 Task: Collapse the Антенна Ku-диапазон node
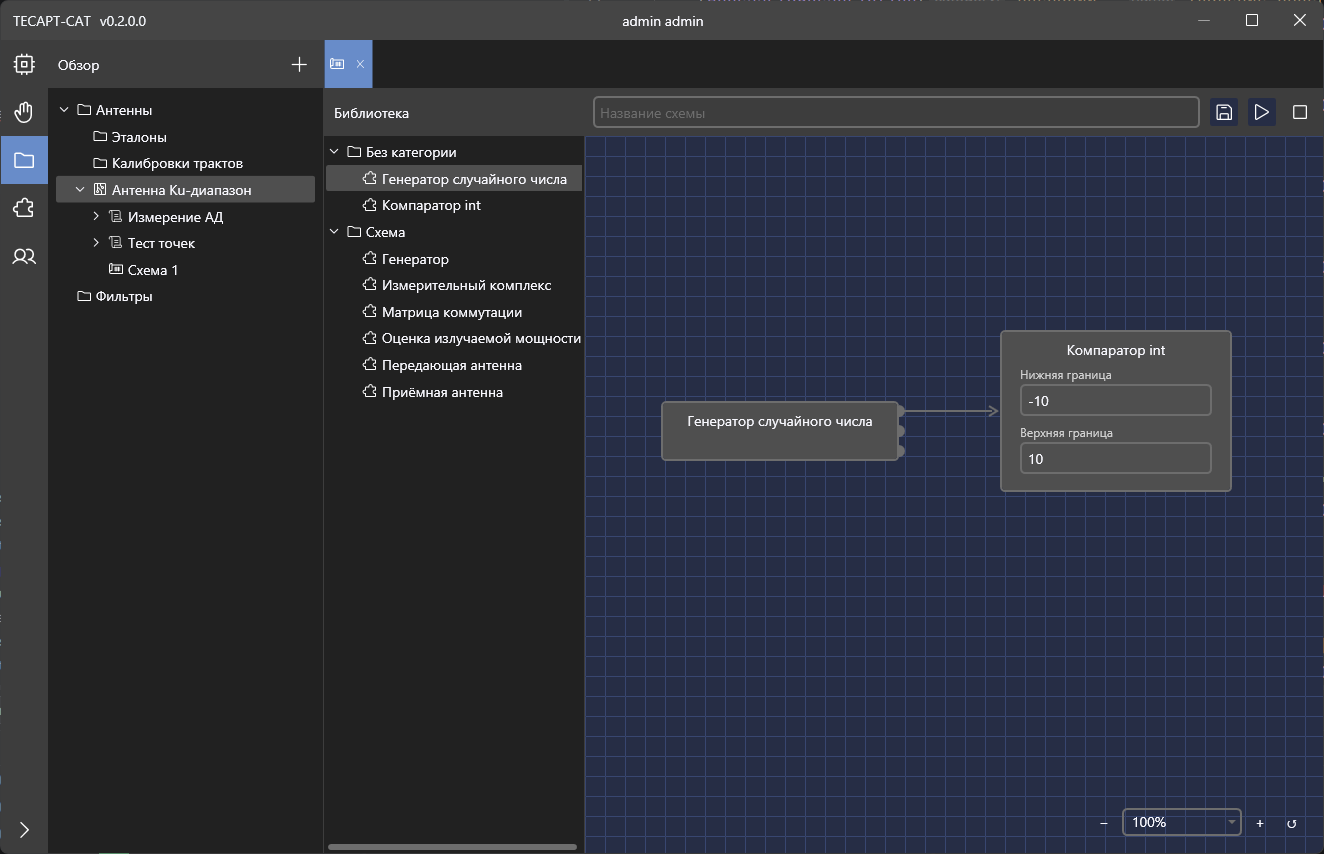[80, 189]
